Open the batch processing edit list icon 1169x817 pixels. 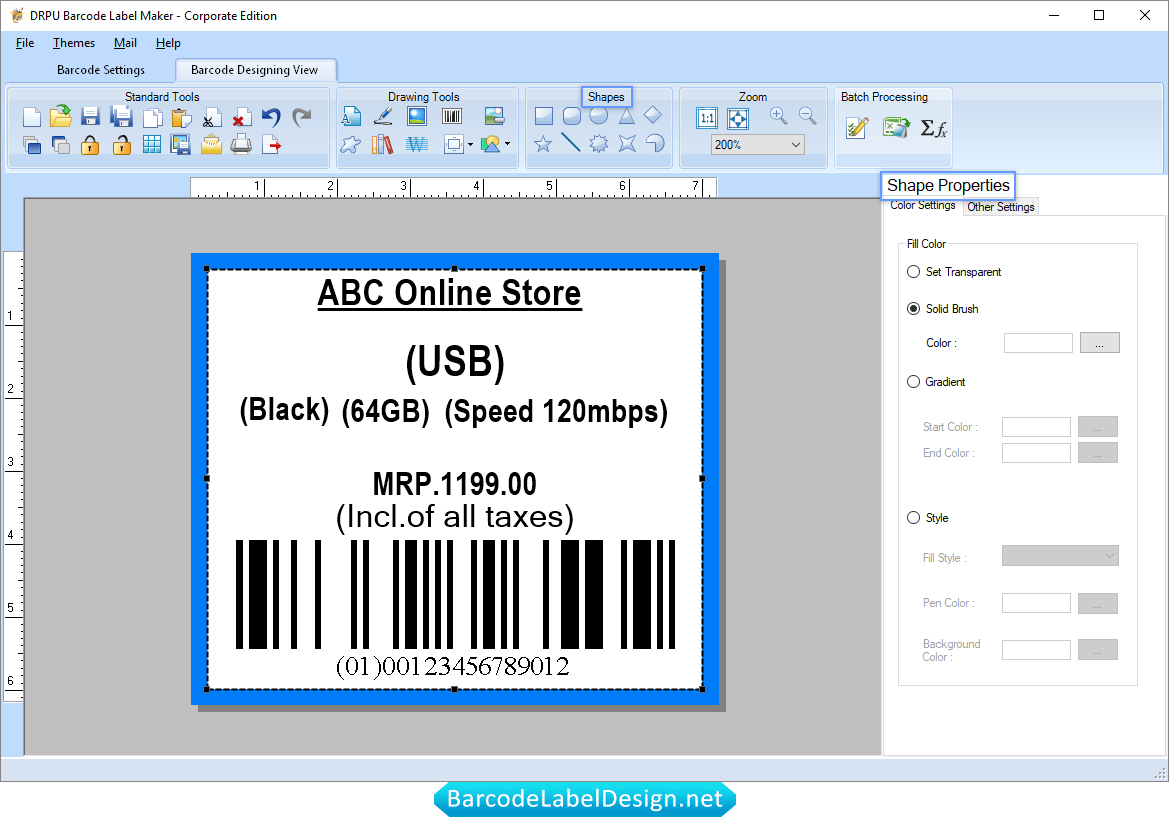tap(857, 128)
